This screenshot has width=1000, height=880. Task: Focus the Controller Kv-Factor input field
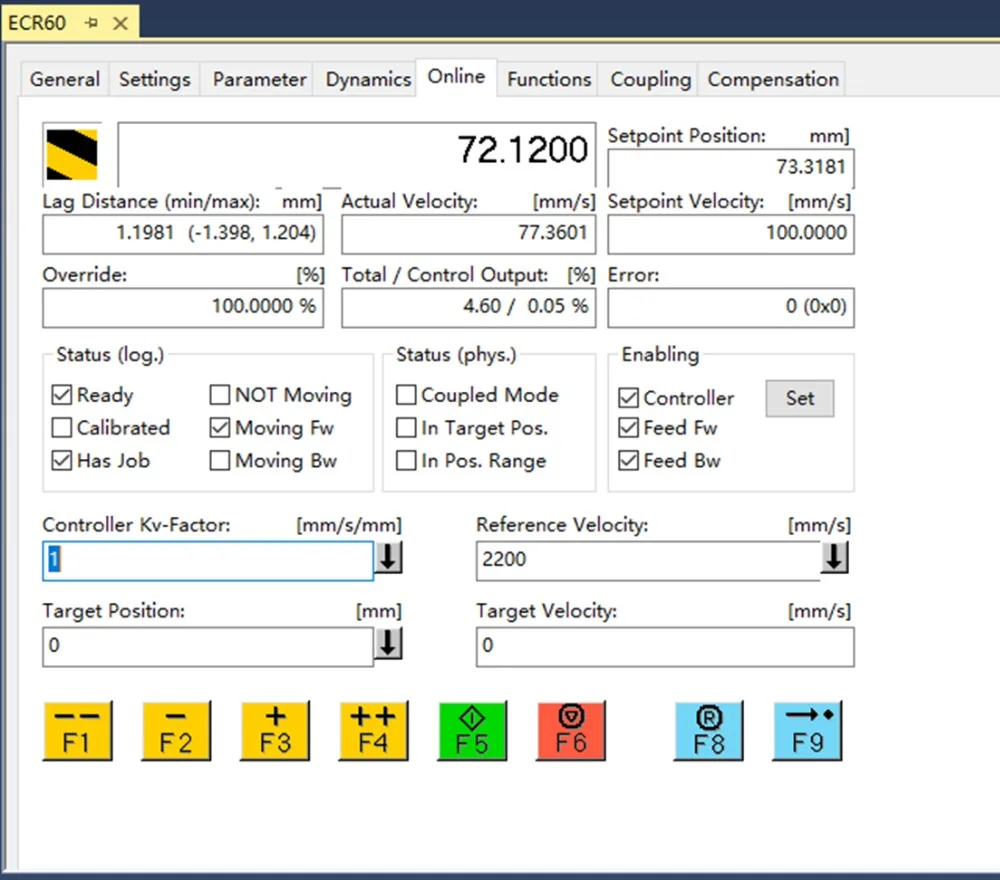[x=208, y=561]
